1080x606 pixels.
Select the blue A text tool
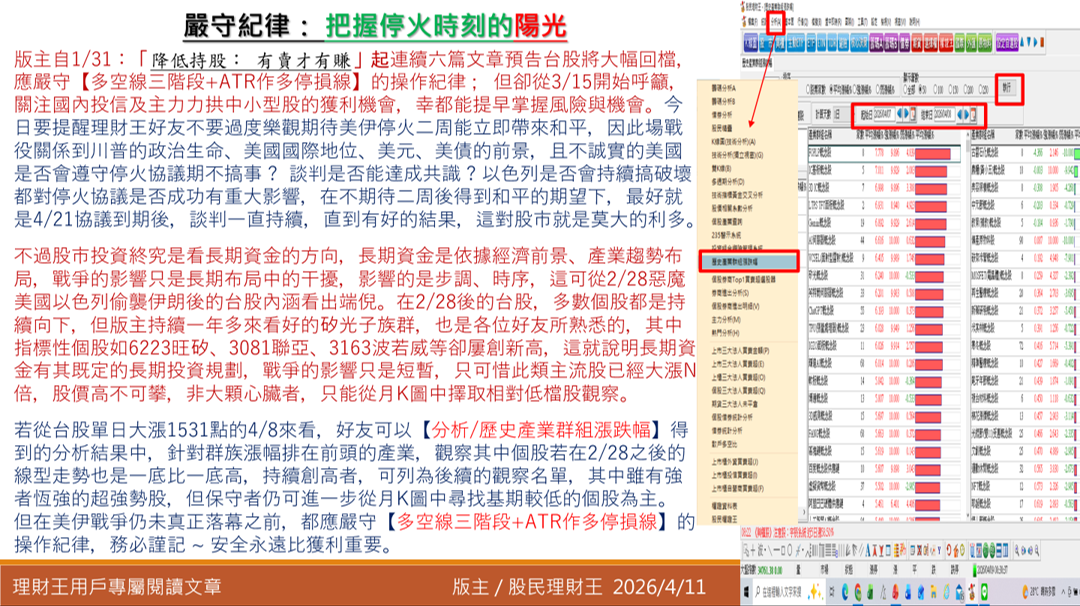868,551
